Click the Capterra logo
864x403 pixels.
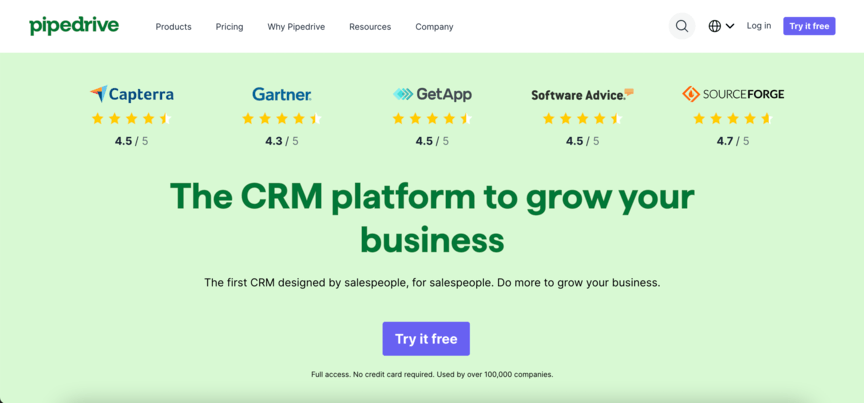(132, 94)
